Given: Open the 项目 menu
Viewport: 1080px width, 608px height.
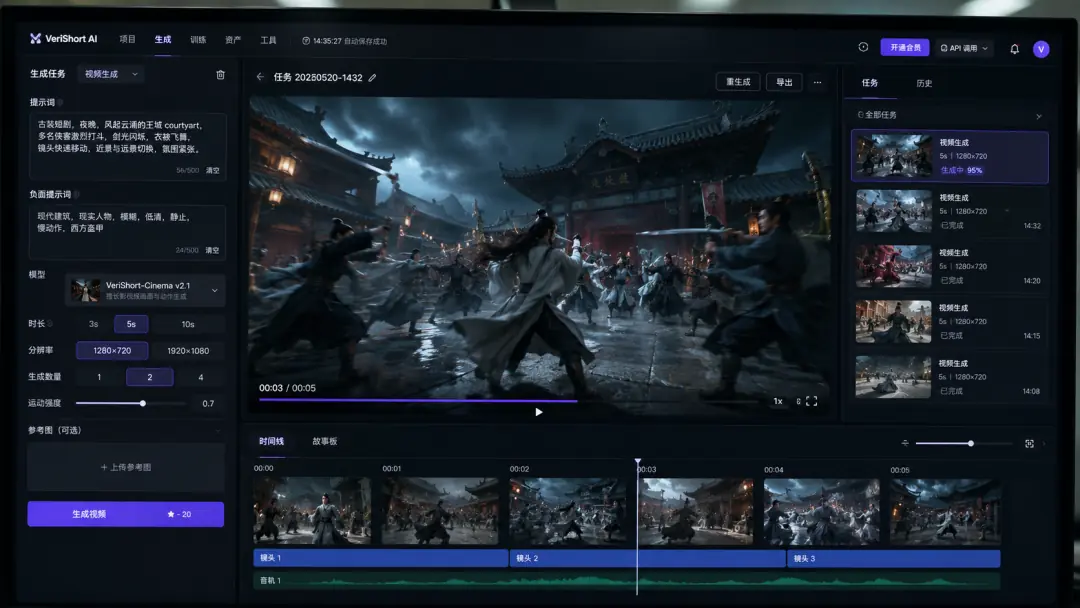Looking at the screenshot, I should (x=127, y=39).
